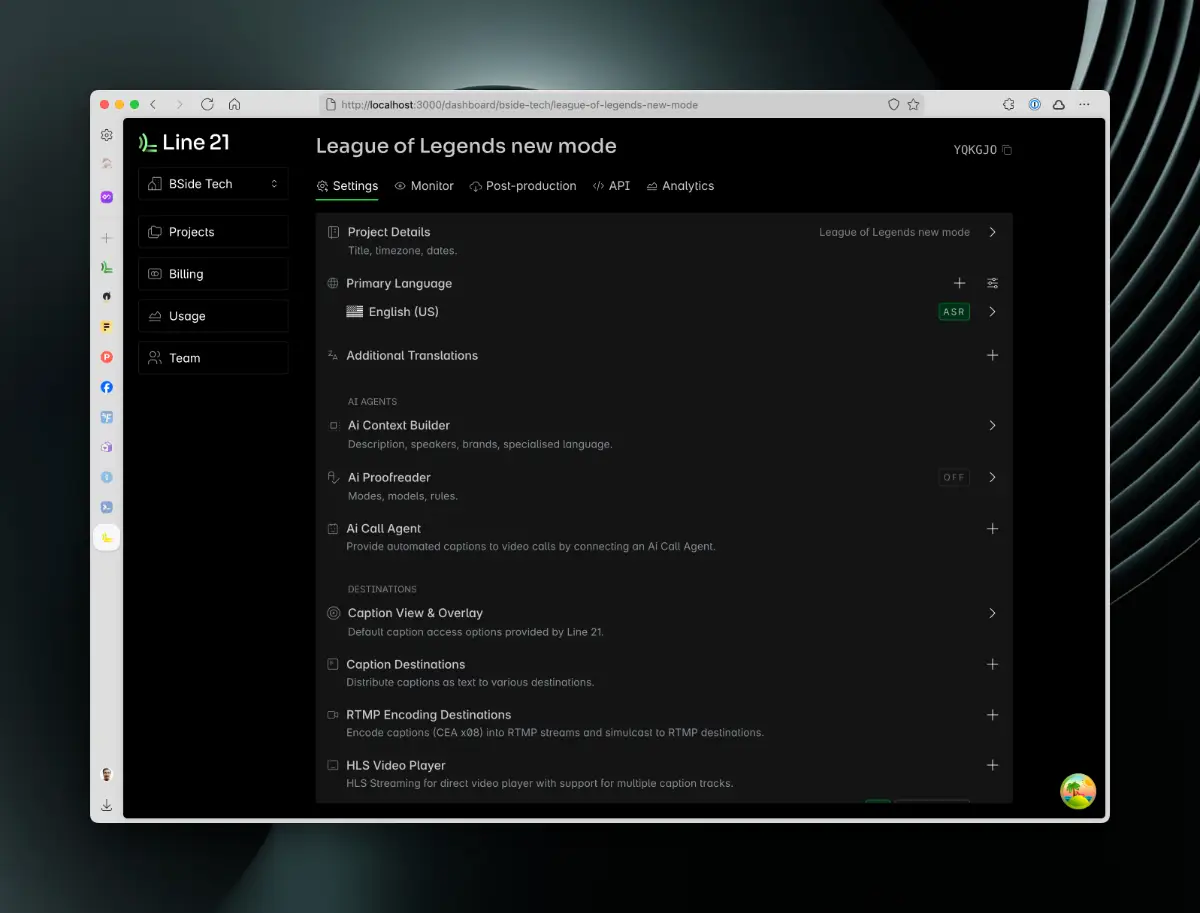Click the browser address bar
This screenshot has height=913, width=1200.
(600, 104)
